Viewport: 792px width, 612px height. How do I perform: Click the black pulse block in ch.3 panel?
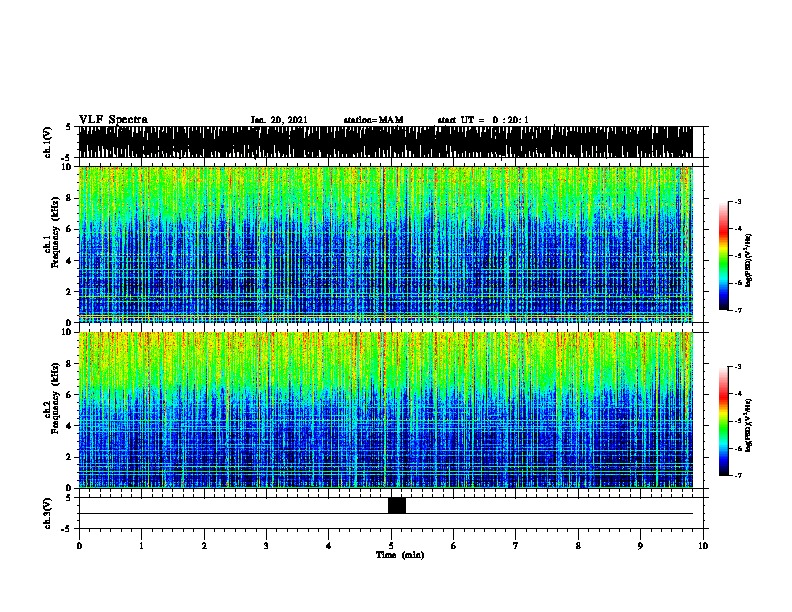(397, 505)
